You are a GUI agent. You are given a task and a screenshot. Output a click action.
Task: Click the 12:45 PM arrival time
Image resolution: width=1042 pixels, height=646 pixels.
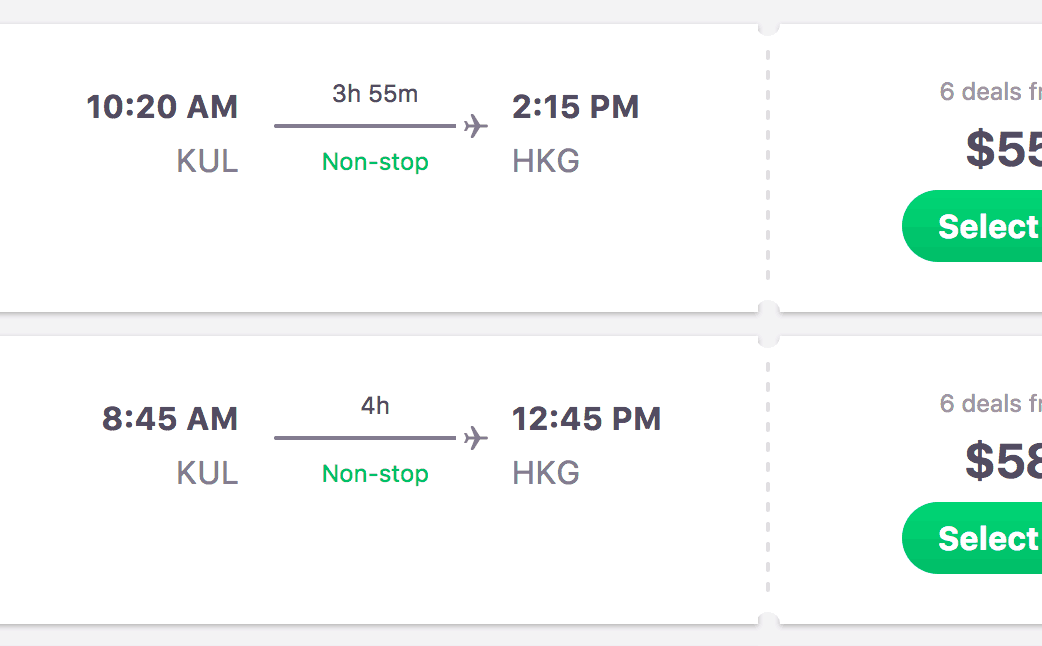[586, 419]
